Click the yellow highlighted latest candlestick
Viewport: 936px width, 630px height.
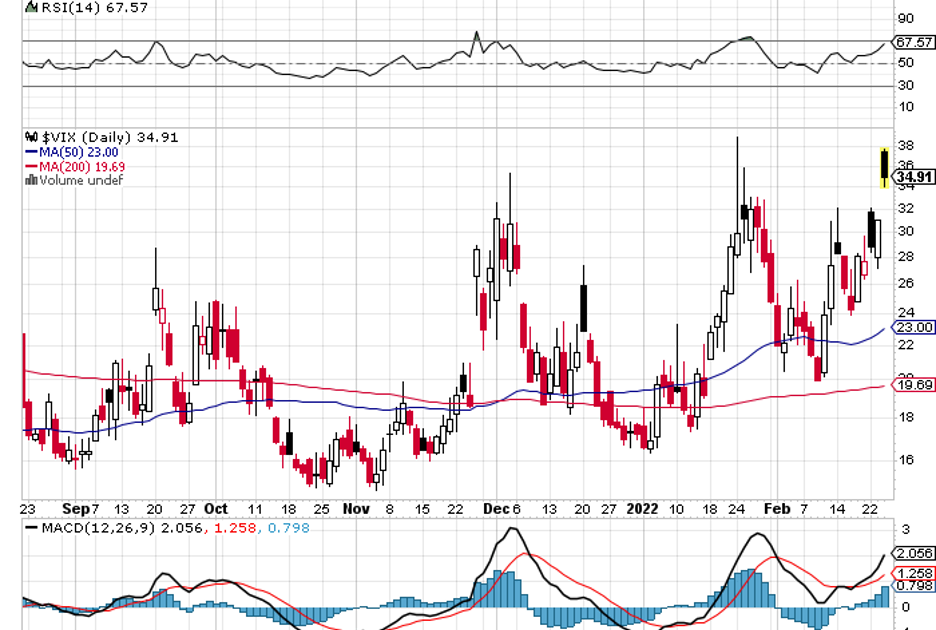(884, 167)
